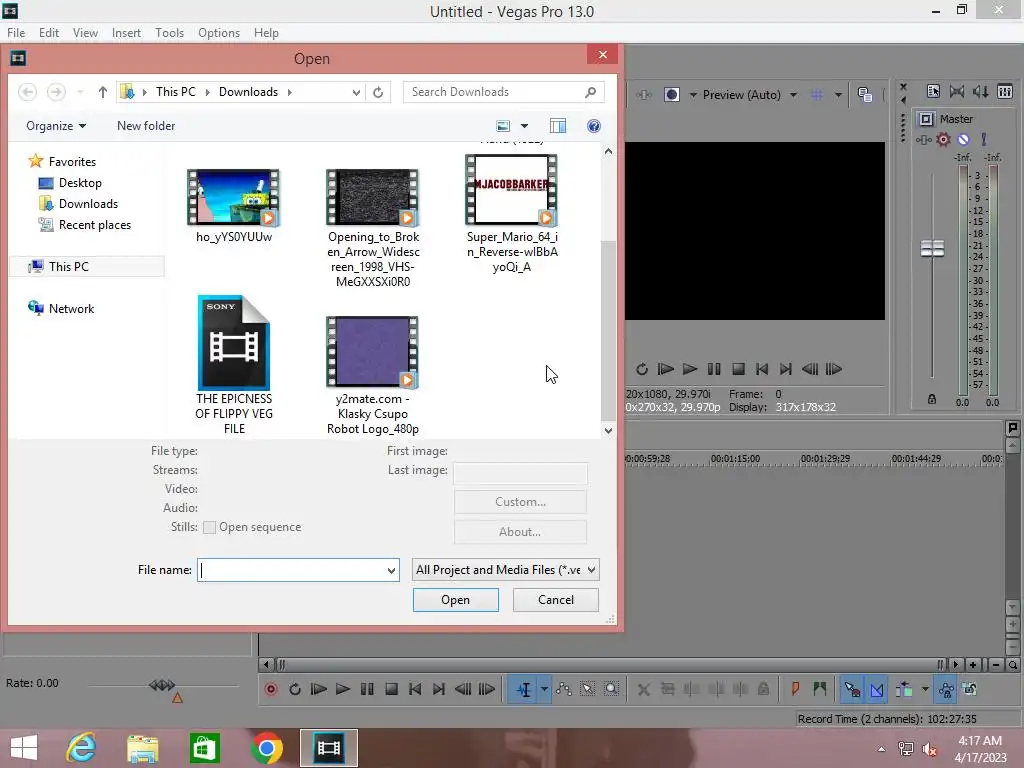Select the Zoom Edit tool
Image resolution: width=1024 pixels, height=768 pixels.
click(x=611, y=689)
